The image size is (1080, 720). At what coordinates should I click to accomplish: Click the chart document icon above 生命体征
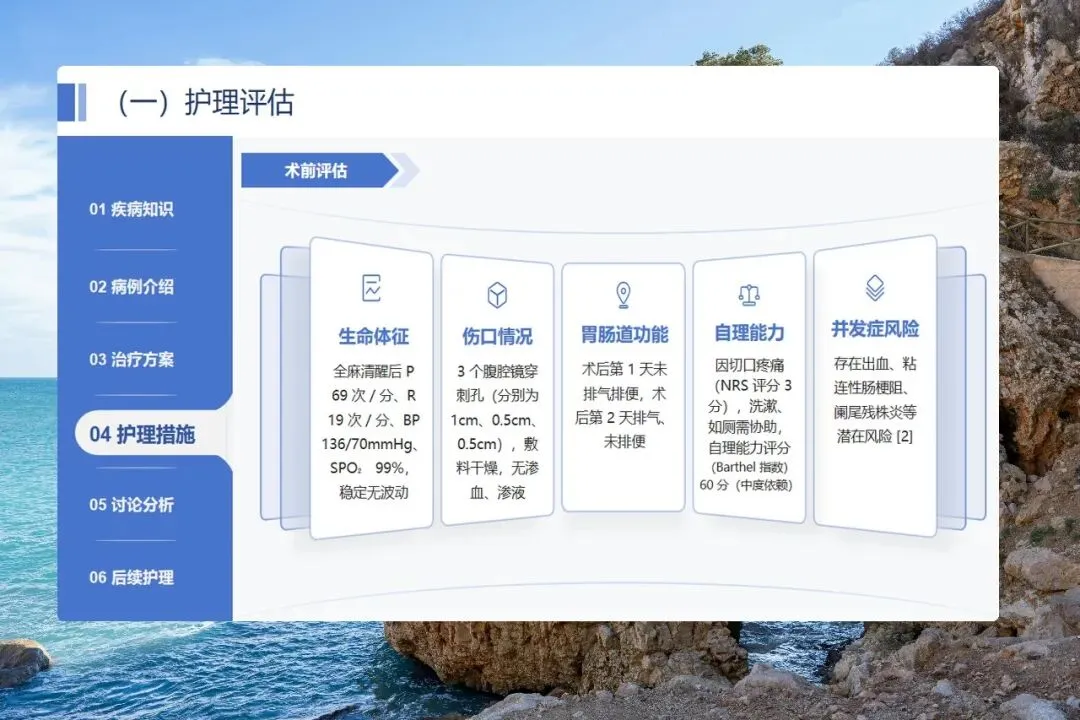(x=372, y=288)
